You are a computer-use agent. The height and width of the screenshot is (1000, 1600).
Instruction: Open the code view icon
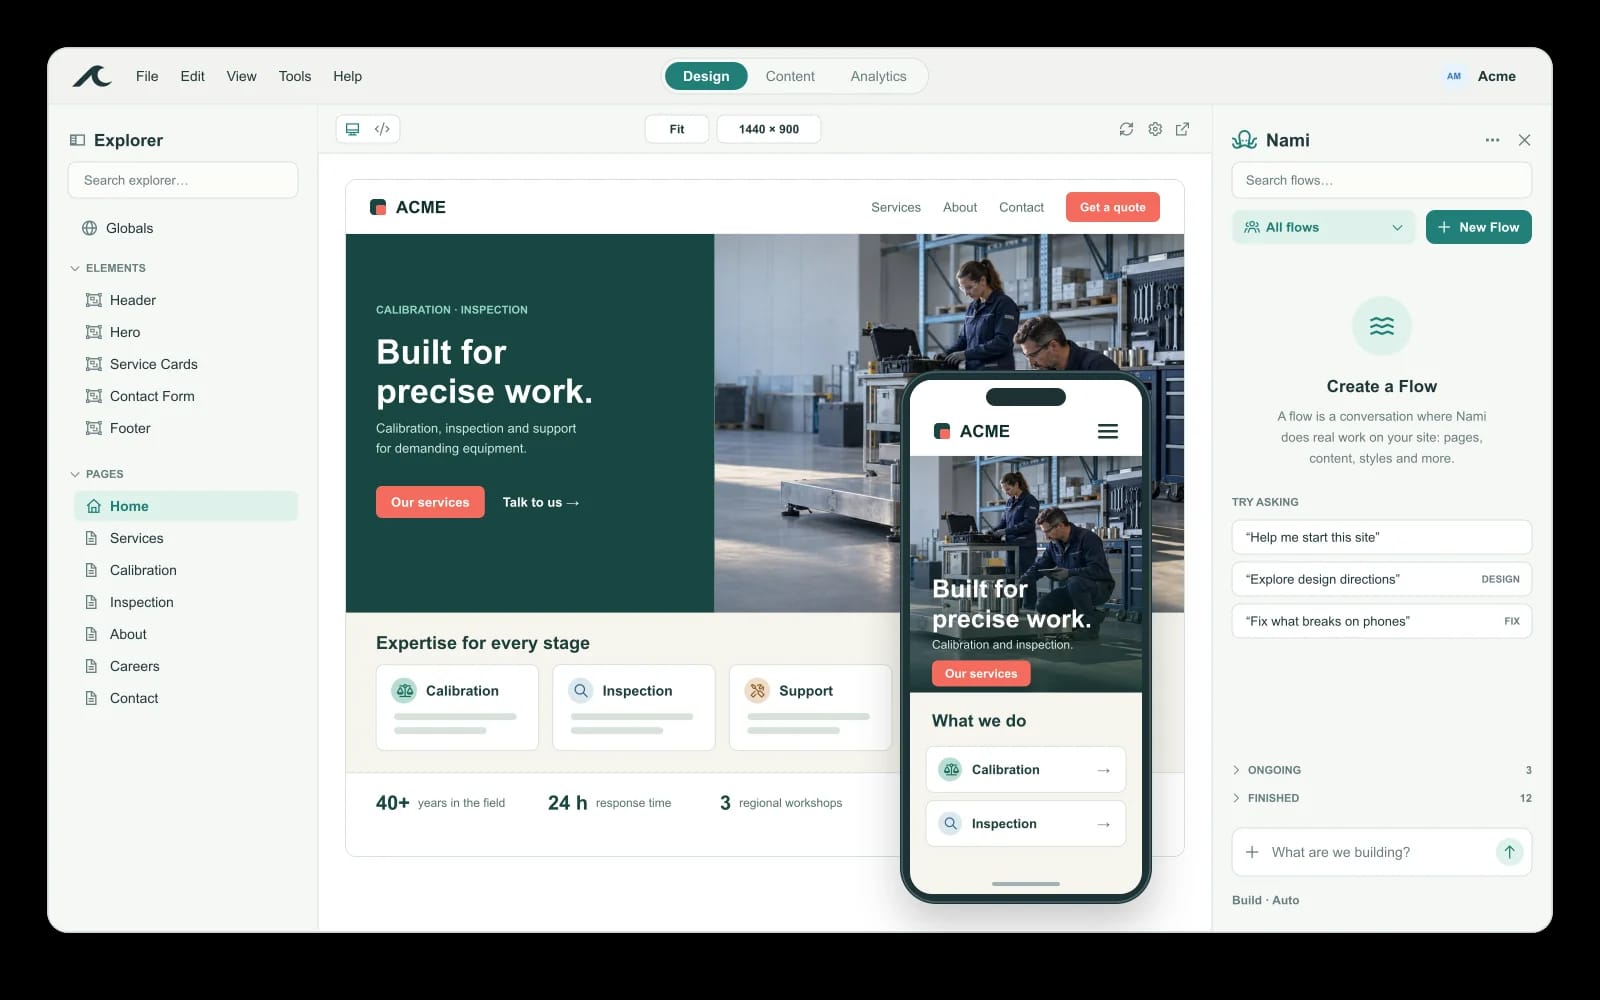(382, 129)
